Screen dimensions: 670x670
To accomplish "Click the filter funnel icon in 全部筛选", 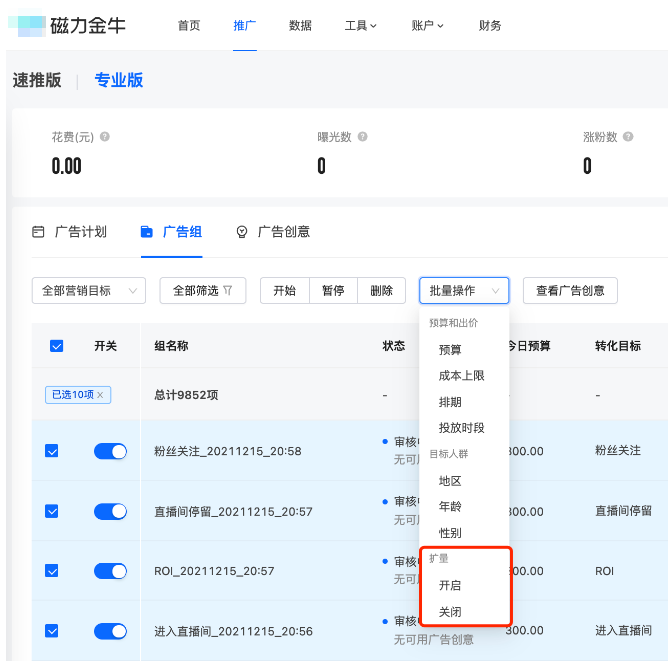I will [x=228, y=291].
